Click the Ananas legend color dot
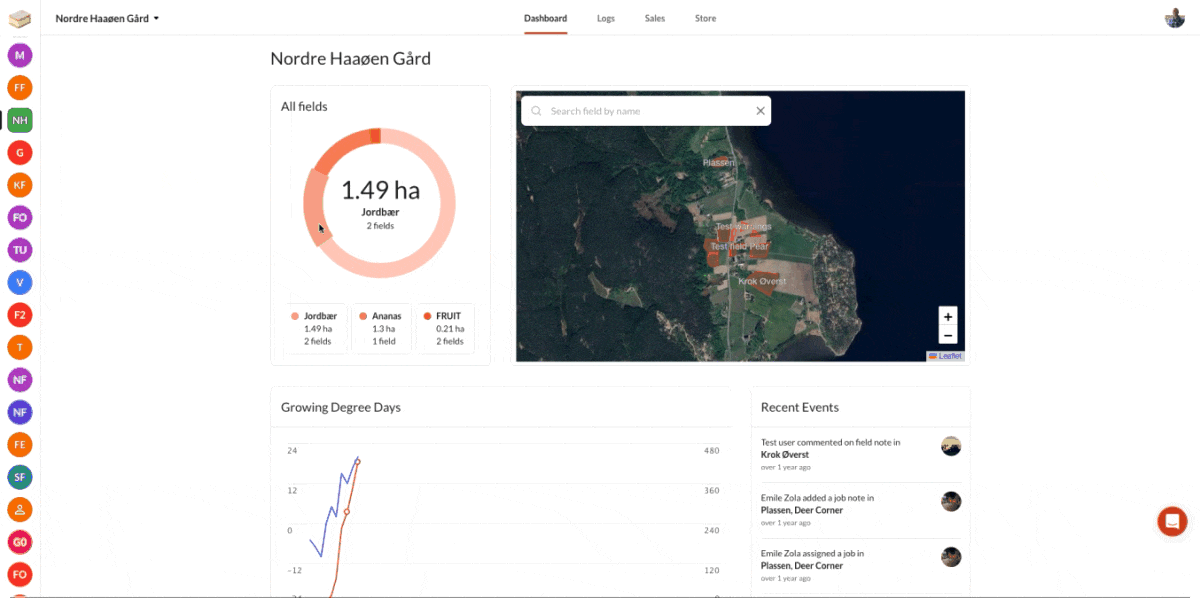This screenshot has width=1200, height=598. pyautogui.click(x=362, y=316)
